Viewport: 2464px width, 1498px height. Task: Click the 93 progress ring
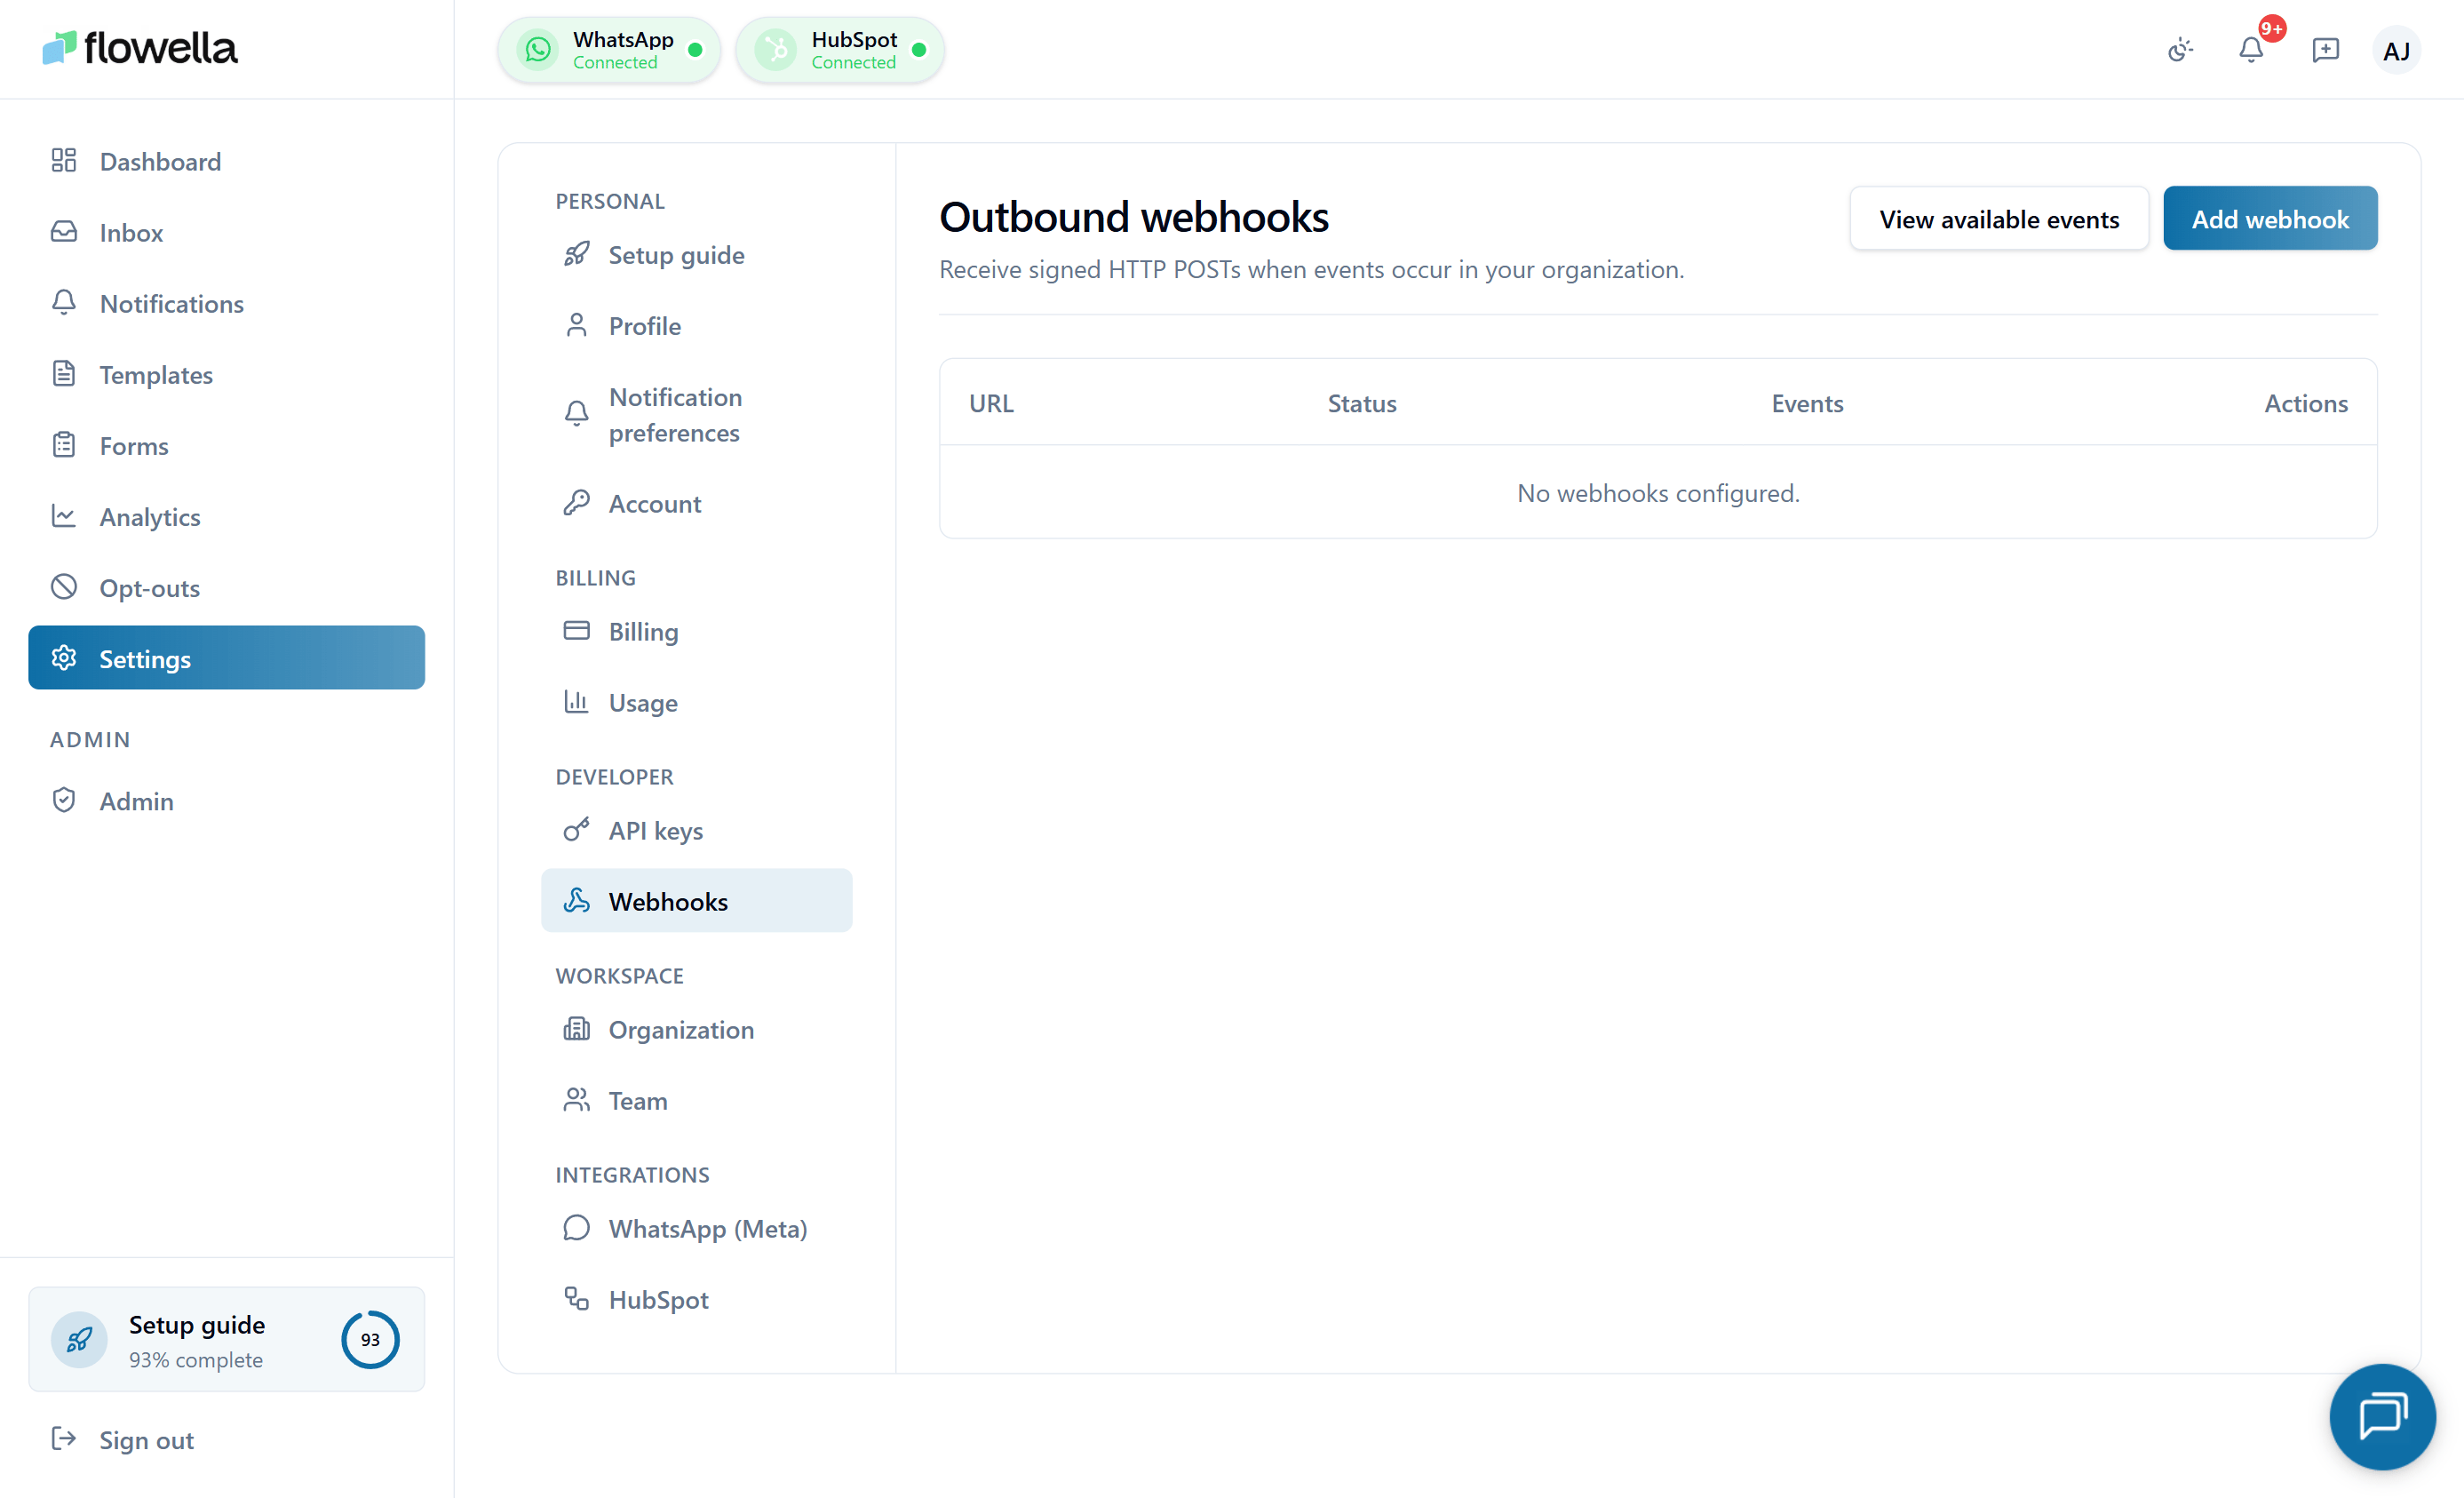click(x=370, y=1340)
